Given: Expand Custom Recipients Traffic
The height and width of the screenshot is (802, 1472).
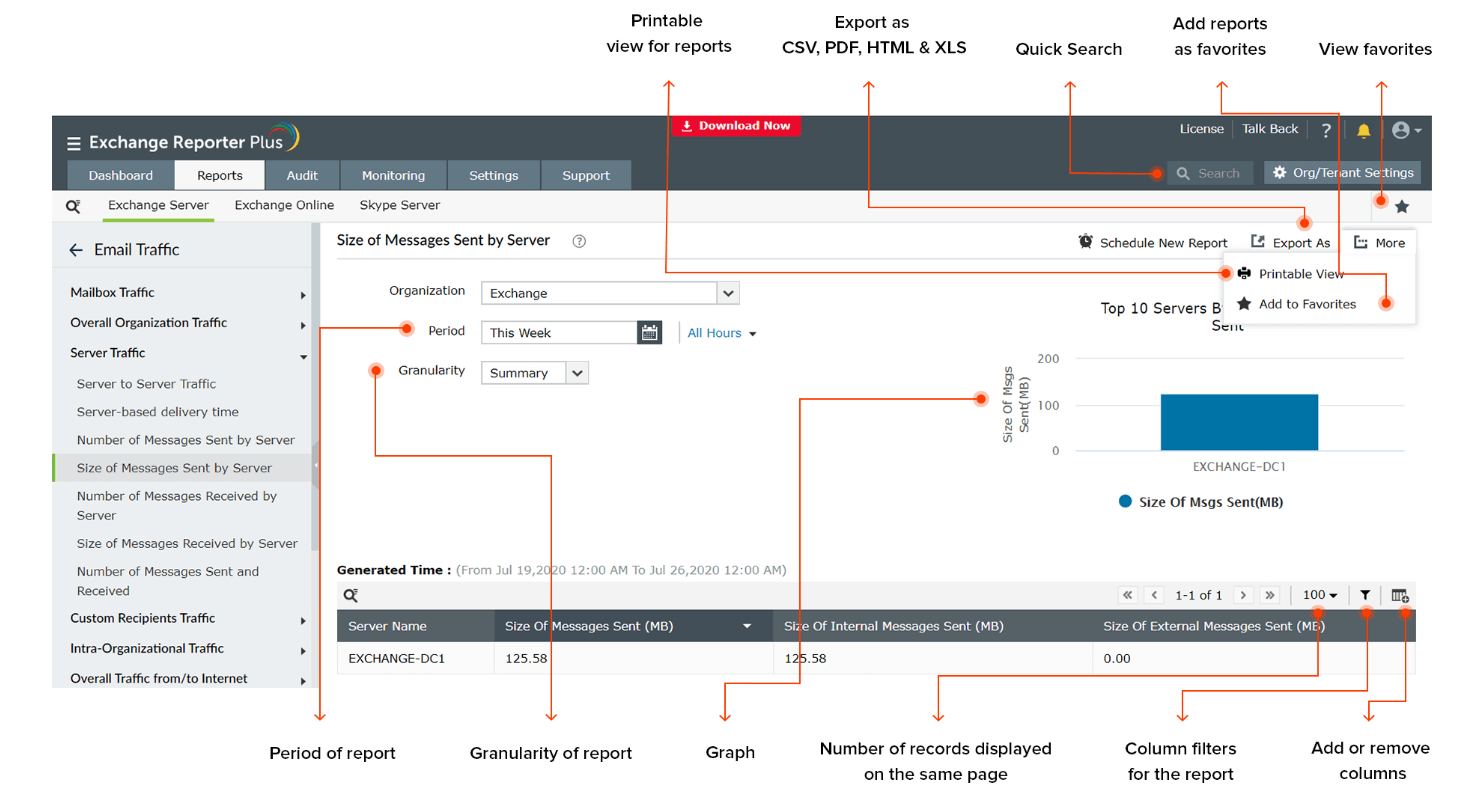Looking at the screenshot, I should click(187, 619).
